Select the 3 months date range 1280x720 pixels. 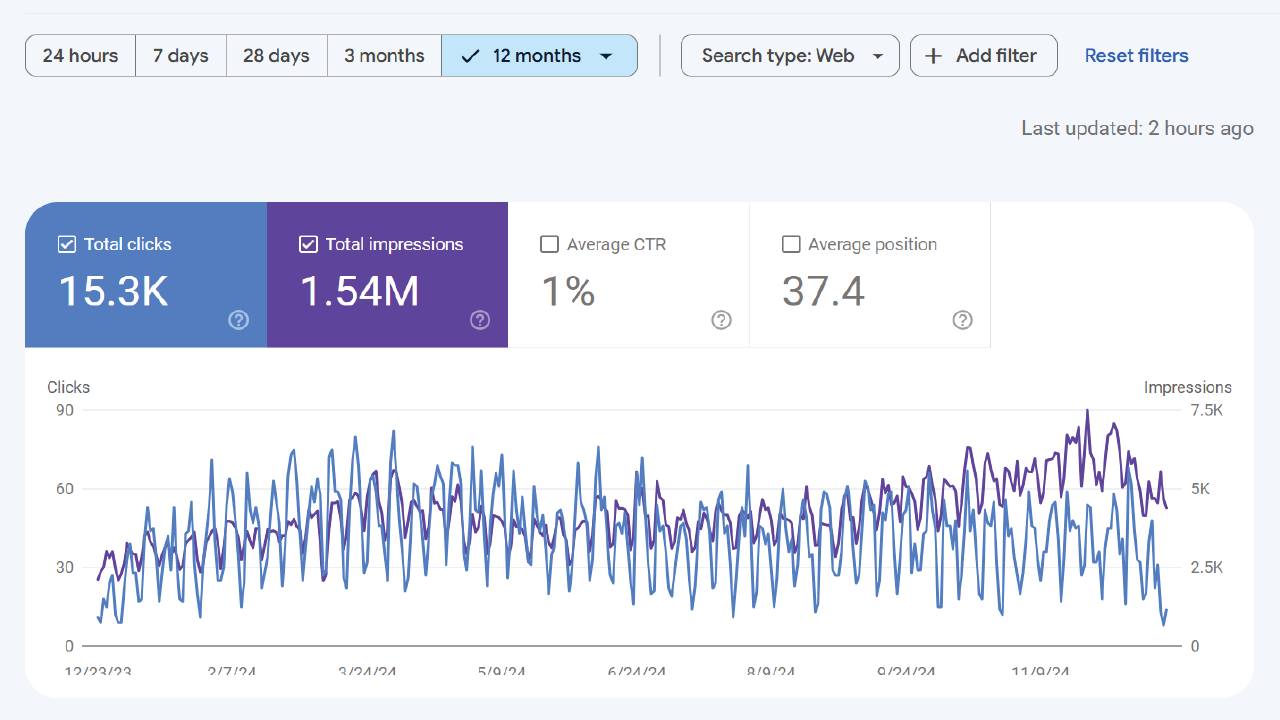click(x=385, y=56)
